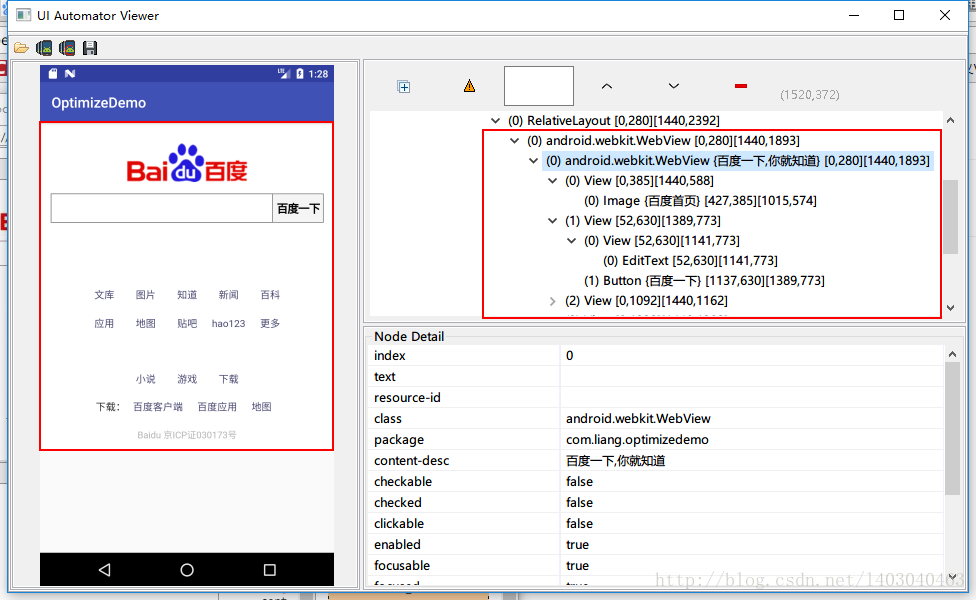Click the 图片 link in the screenshot
This screenshot has width=976, height=600.
(146, 295)
